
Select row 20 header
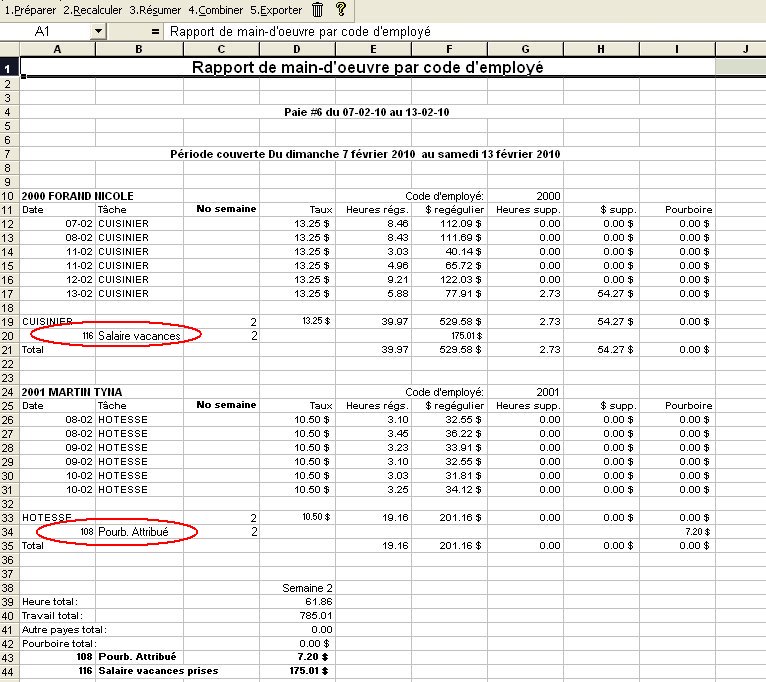tap(9, 336)
